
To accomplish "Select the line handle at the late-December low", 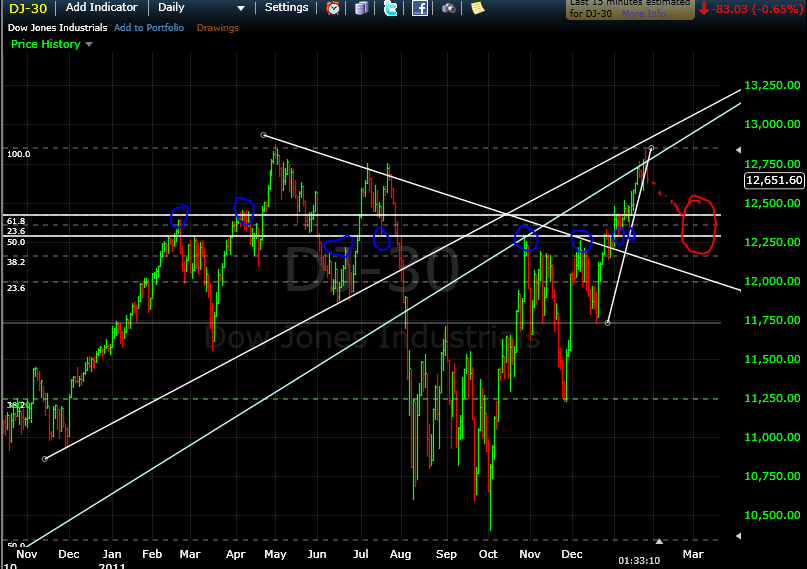I will (607, 323).
